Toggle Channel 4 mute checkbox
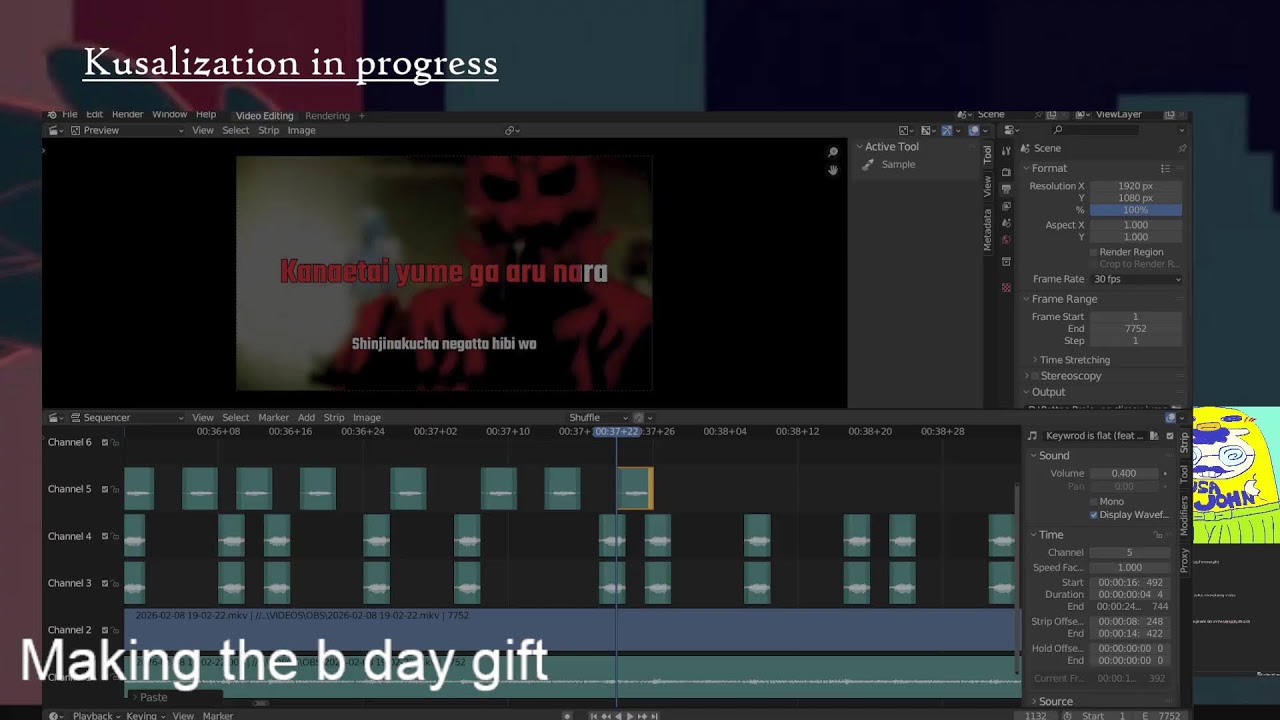1280x720 pixels. click(104, 536)
